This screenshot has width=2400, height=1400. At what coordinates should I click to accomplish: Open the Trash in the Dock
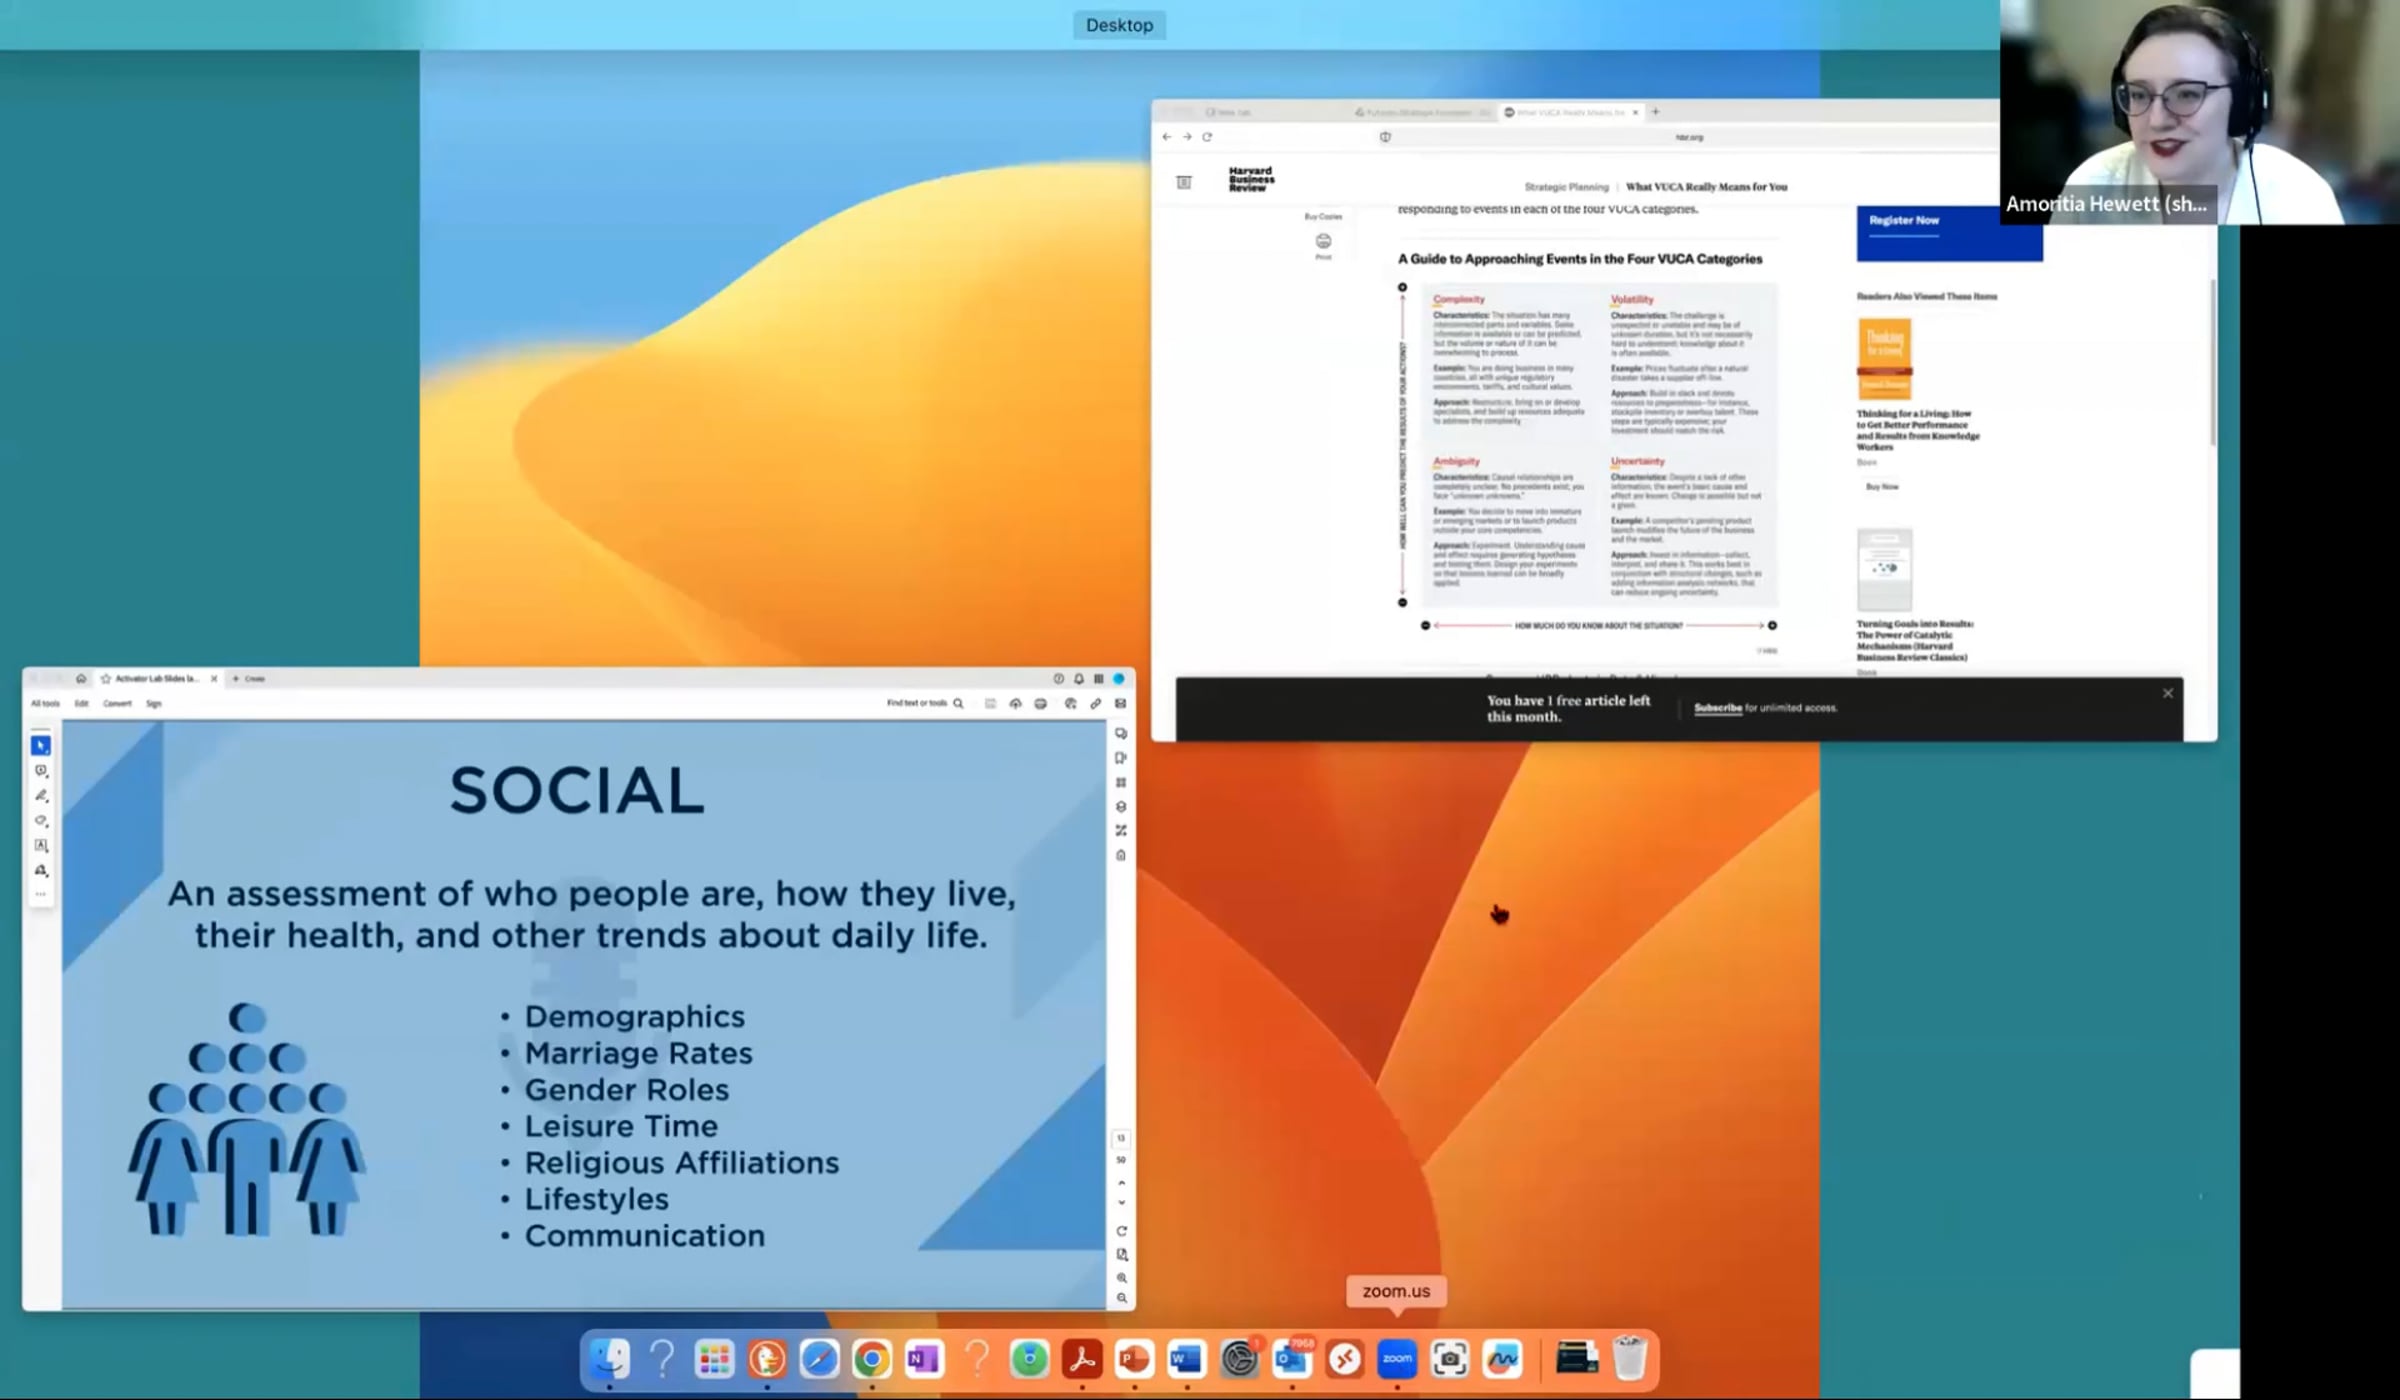coord(1629,1359)
